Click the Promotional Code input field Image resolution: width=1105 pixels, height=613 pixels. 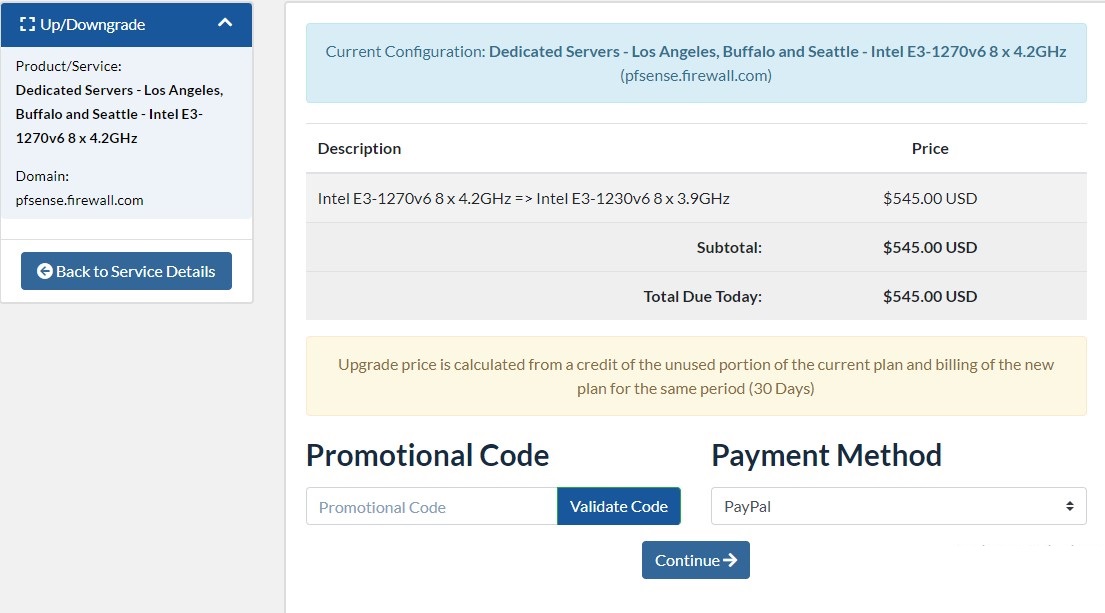431,507
